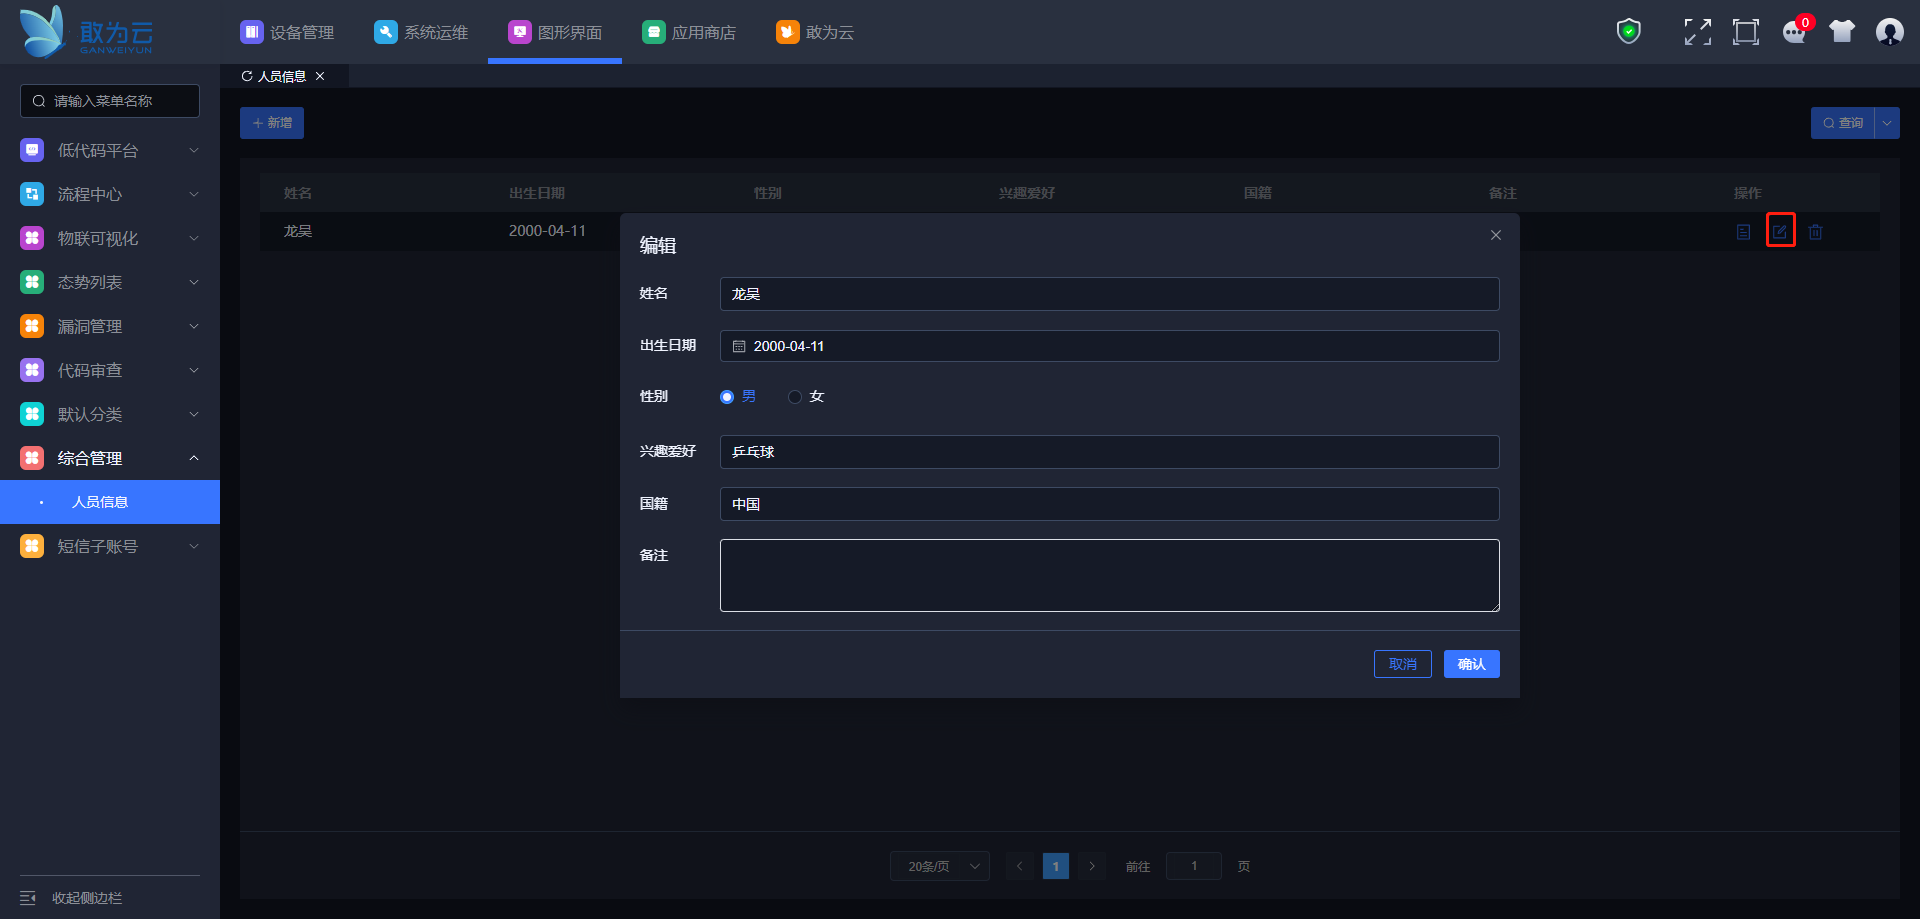Open the 出生日期 date picker field

pyautogui.click(x=1109, y=346)
